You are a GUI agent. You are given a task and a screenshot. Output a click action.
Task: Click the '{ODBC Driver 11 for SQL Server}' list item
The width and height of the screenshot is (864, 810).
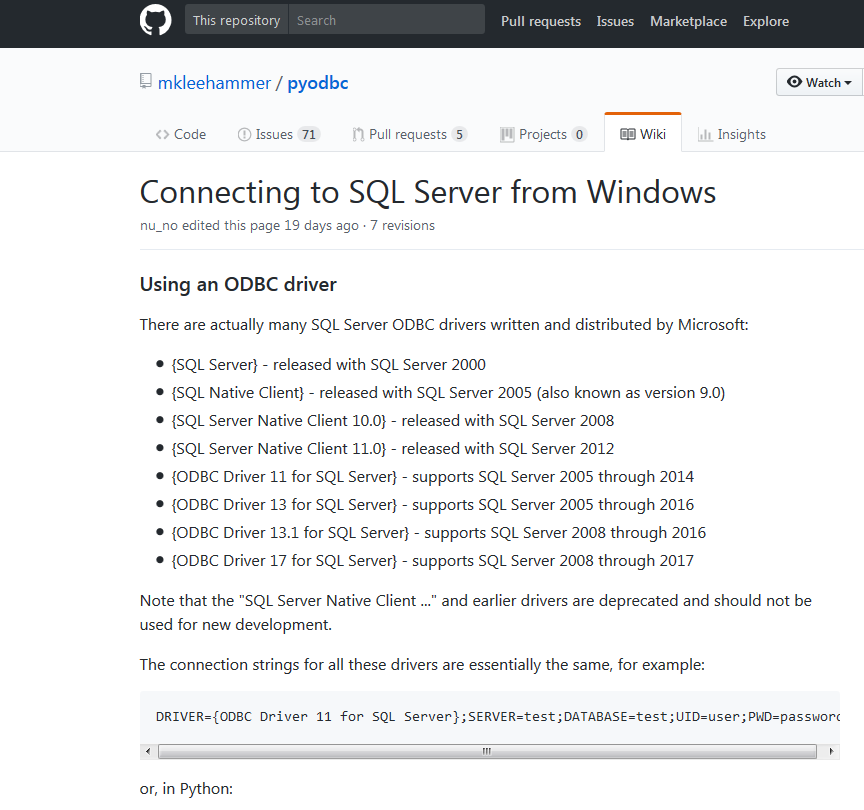[433, 477]
